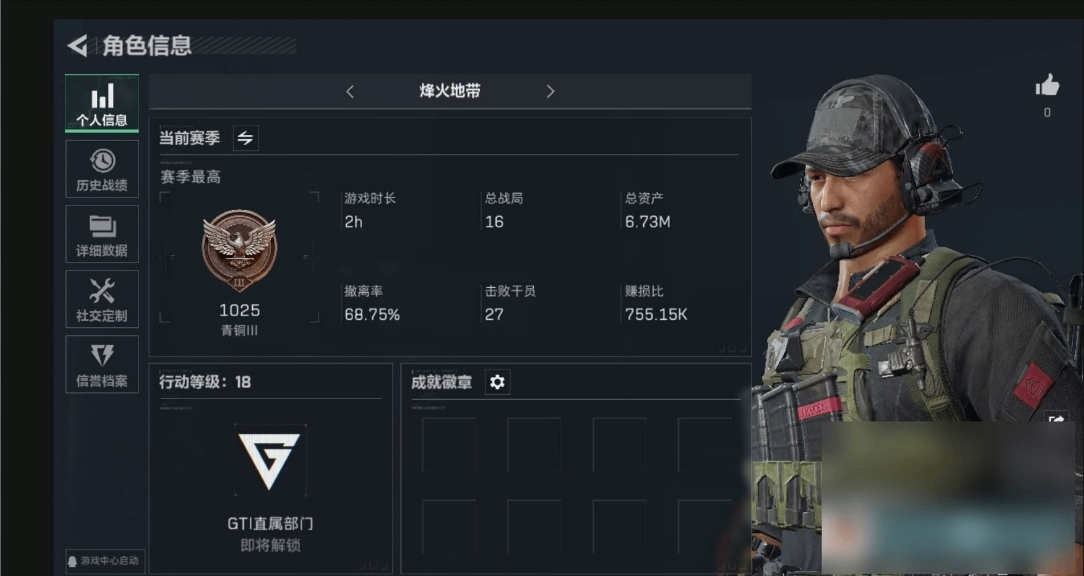Viewport: 1084px width, 576px height.
Task: Click the GTI直属部门 triangle logo
Action: [270, 460]
